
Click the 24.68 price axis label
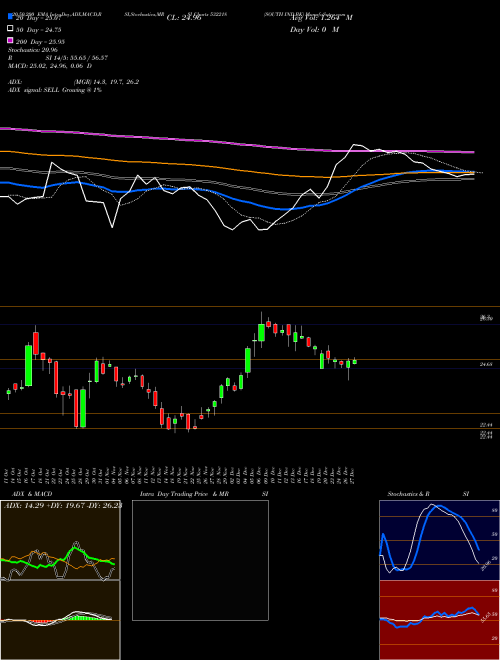pos(486,365)
